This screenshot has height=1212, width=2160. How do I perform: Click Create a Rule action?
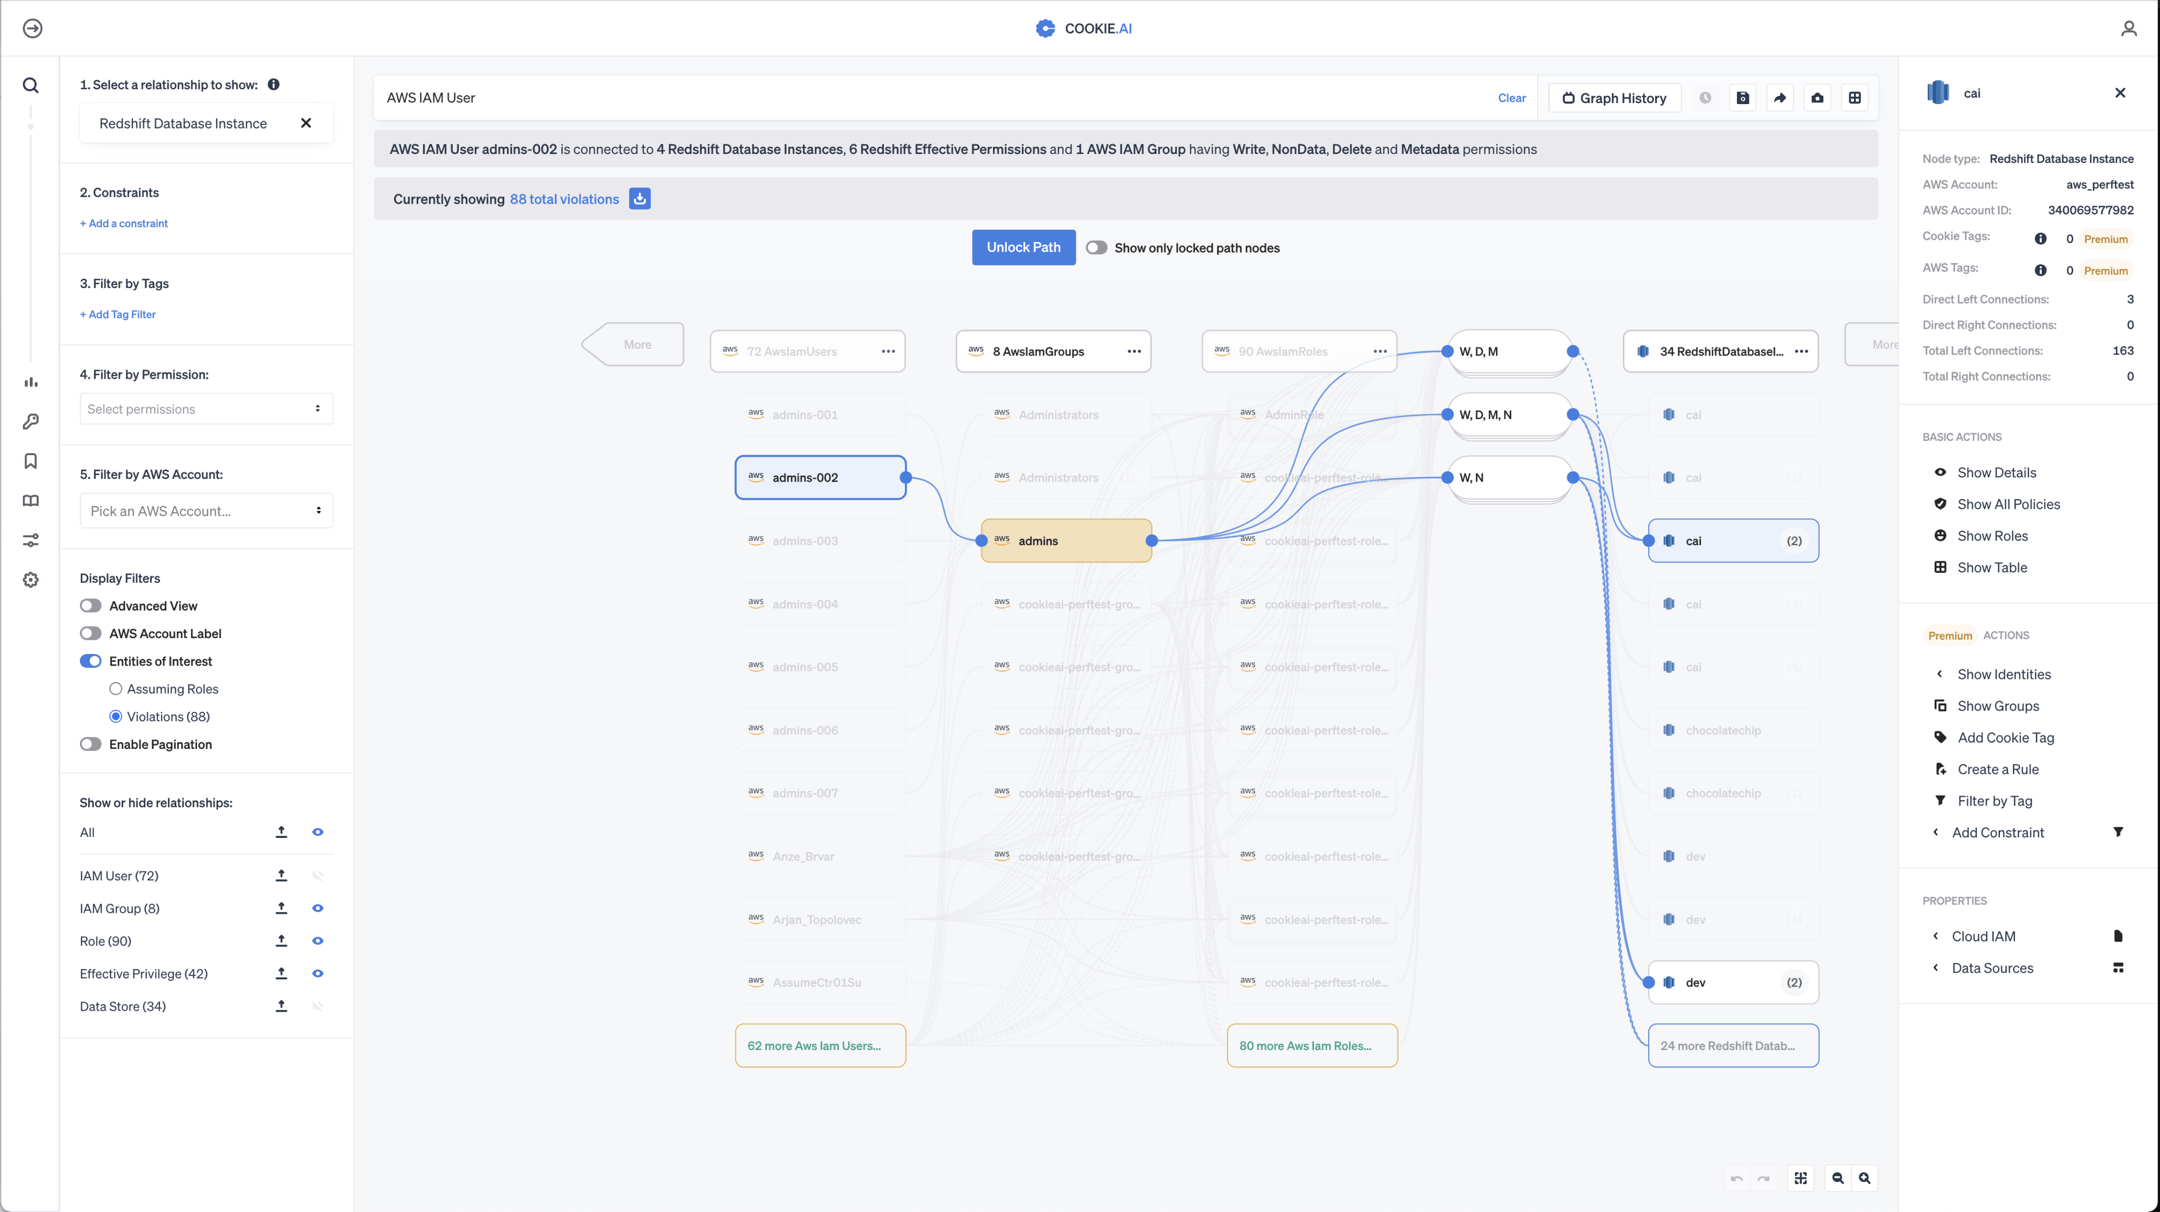pos(1997,770)
